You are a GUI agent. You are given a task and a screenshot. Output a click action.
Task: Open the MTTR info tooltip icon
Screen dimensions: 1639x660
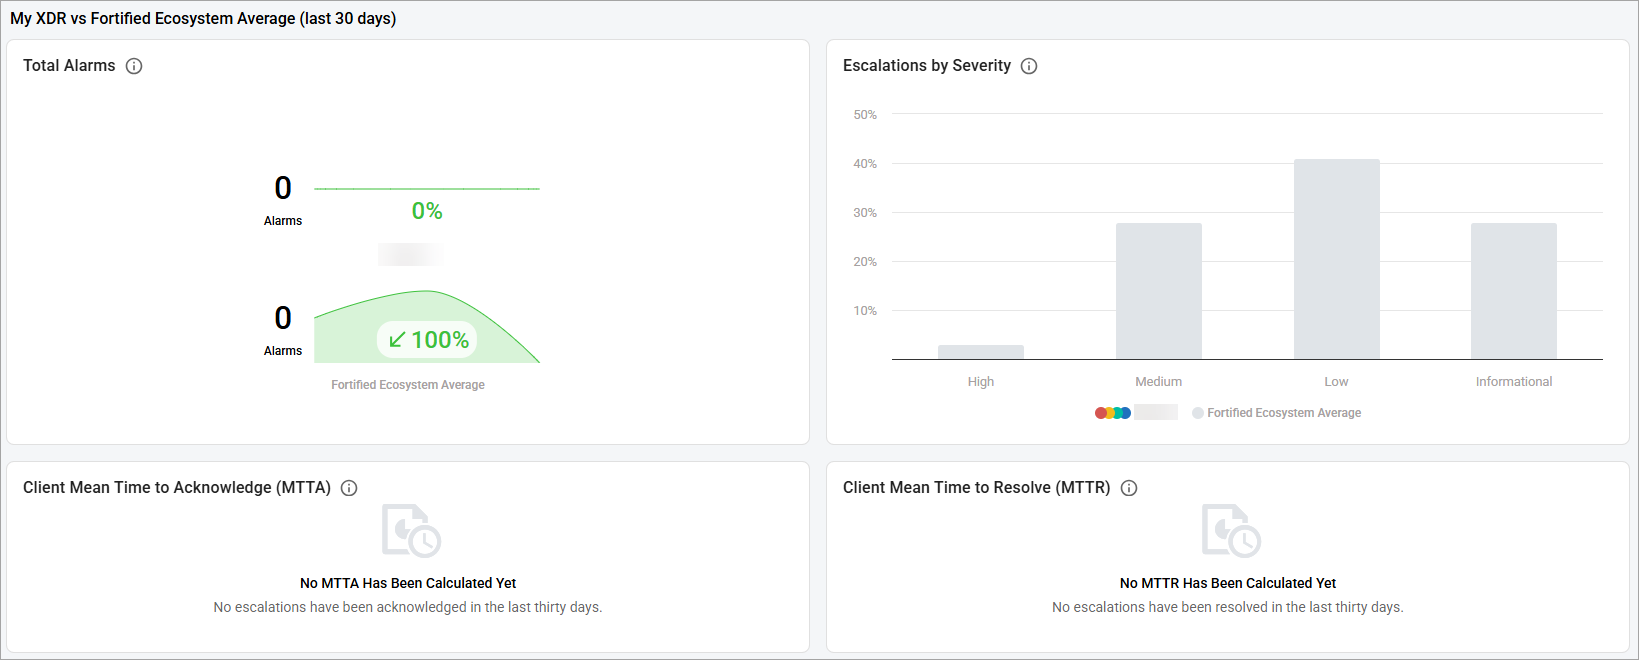(x=1129, y=488)
